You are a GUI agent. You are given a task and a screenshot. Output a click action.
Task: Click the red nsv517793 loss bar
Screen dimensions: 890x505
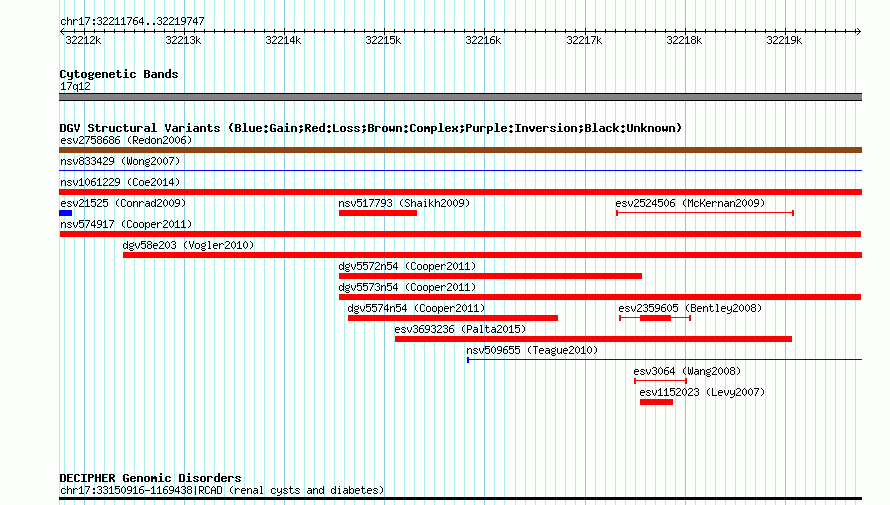378,213
